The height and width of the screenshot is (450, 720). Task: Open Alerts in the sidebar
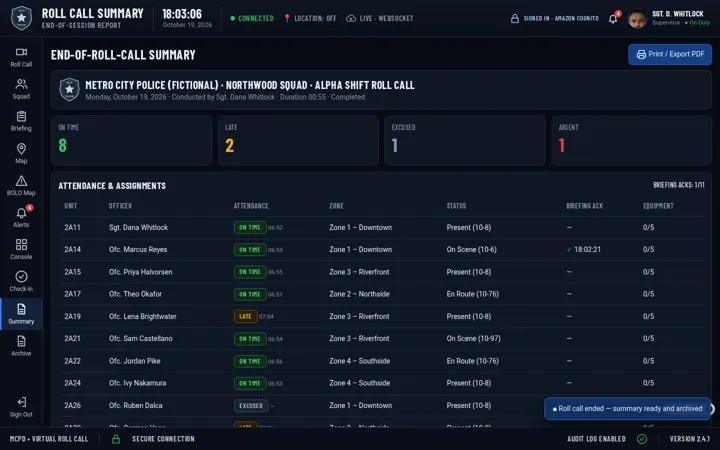click(21, 218)
